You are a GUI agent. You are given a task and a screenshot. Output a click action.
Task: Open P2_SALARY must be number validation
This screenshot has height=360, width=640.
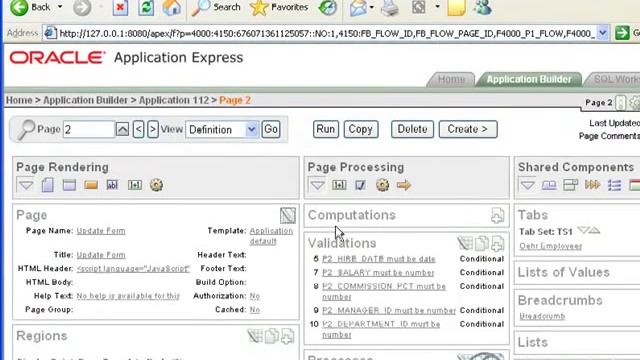tap(378, 273)
